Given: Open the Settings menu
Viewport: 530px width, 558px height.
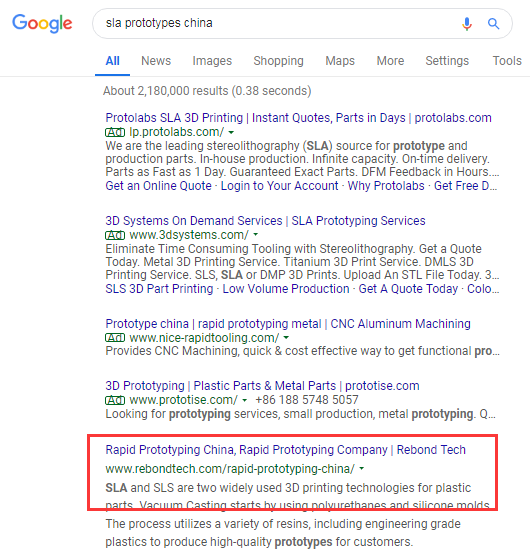Looking at the screenshot, I should 447,61.
